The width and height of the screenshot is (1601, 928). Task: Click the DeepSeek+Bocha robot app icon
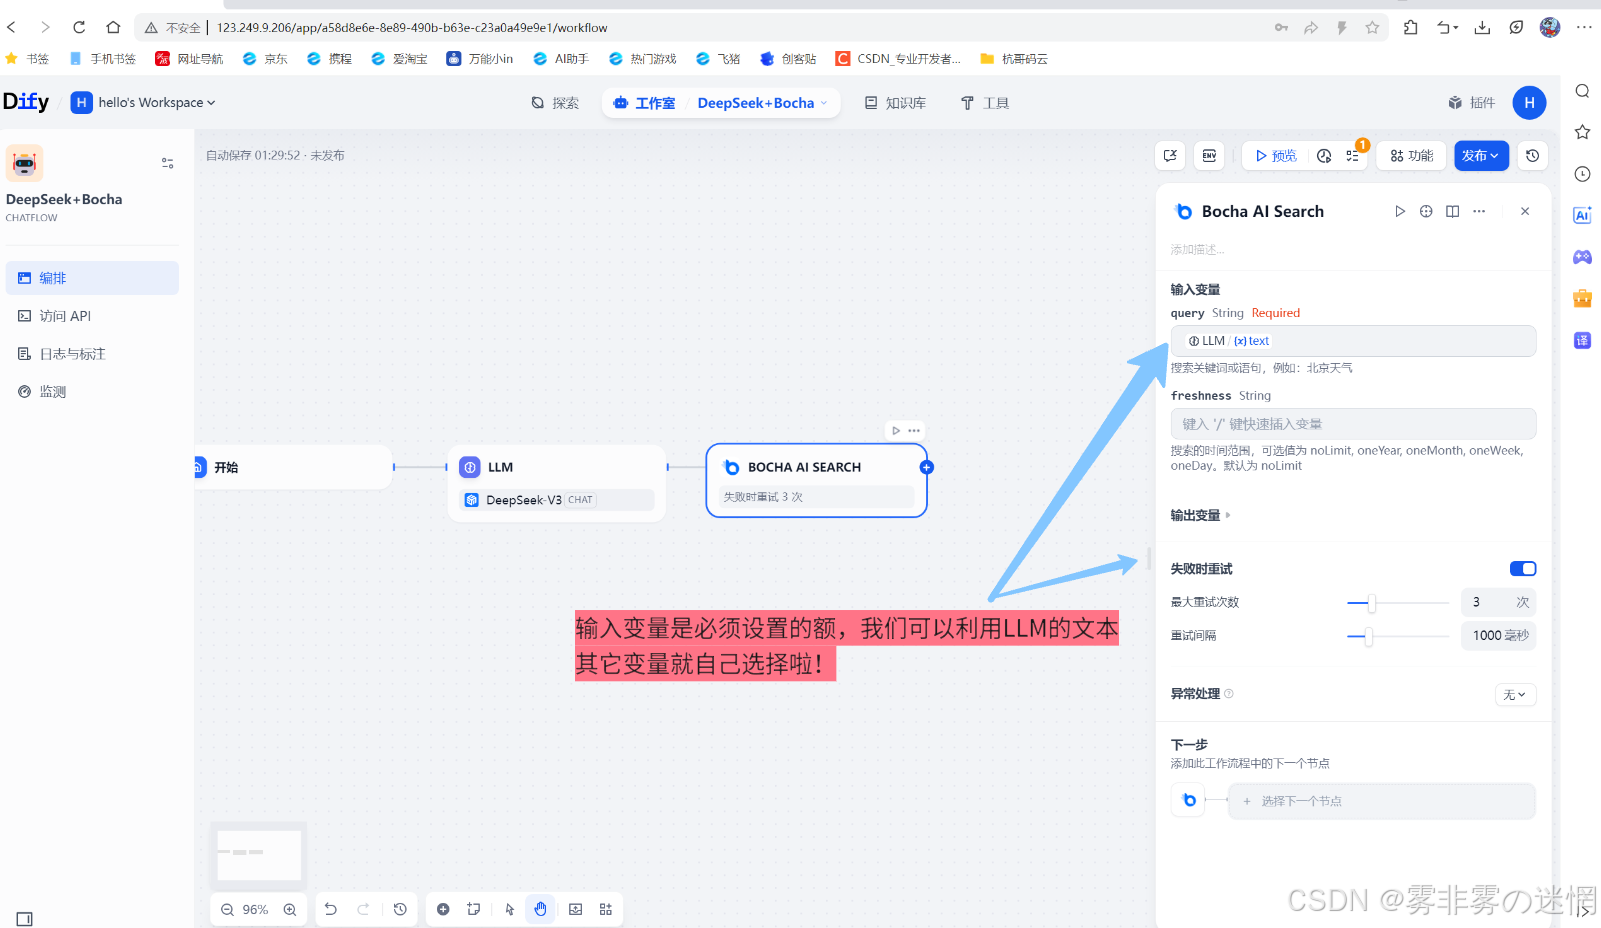pos(25,163)
